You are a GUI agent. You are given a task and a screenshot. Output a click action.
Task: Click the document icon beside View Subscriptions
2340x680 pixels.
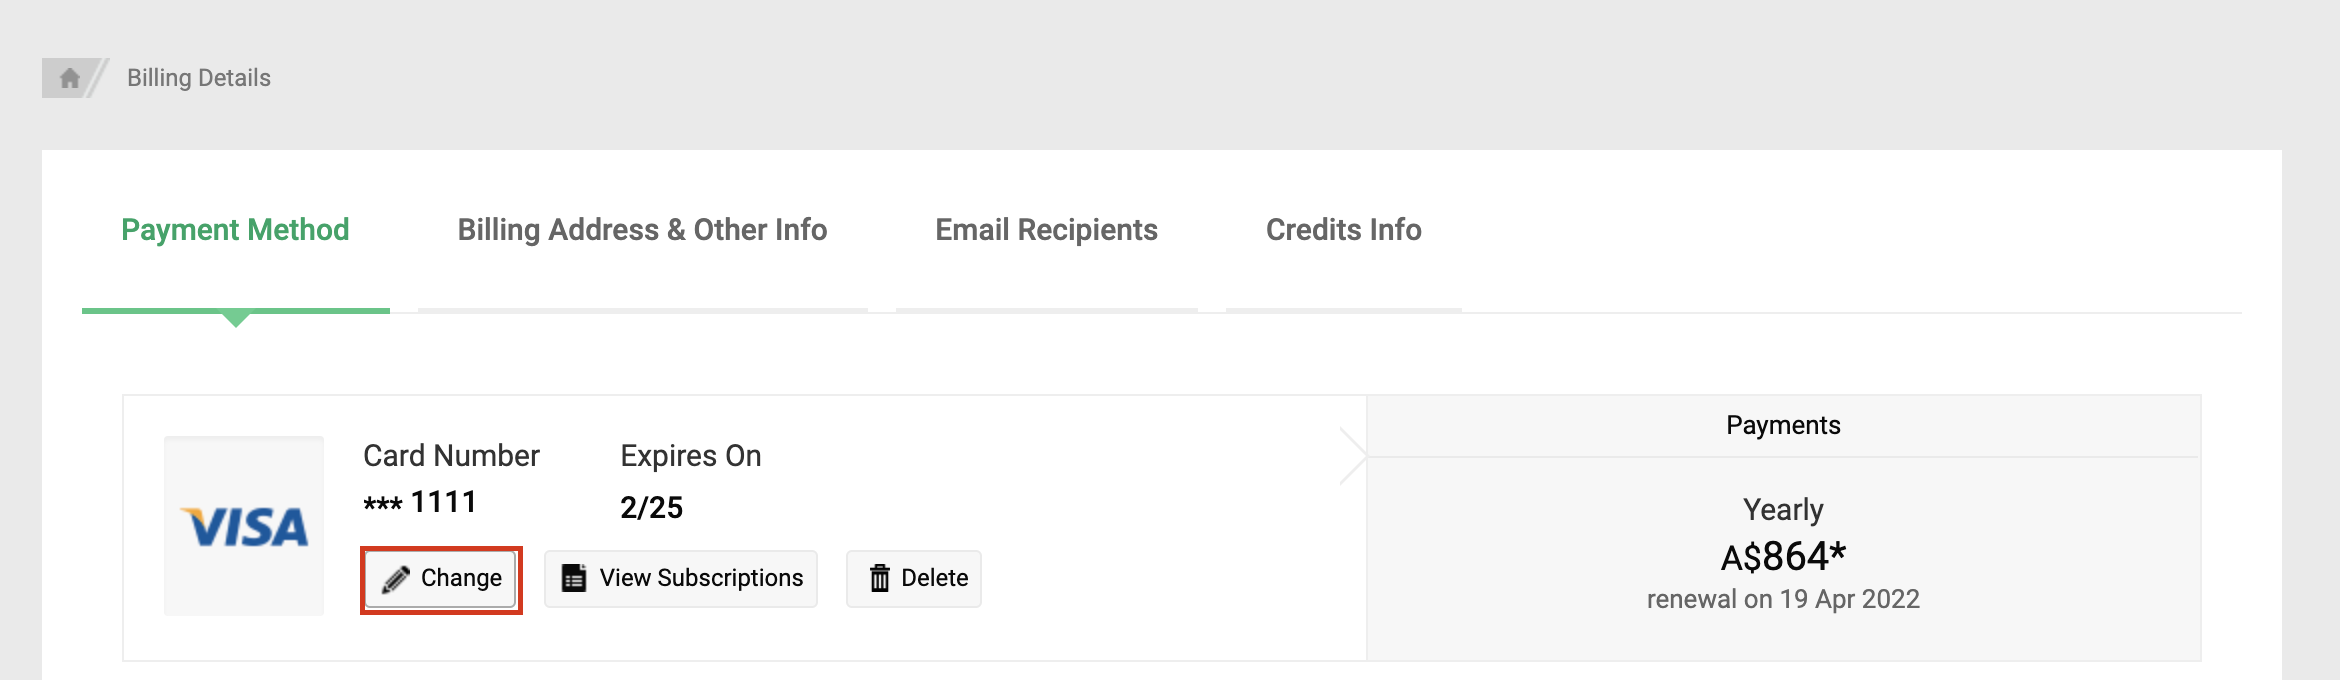click(574, 579)
